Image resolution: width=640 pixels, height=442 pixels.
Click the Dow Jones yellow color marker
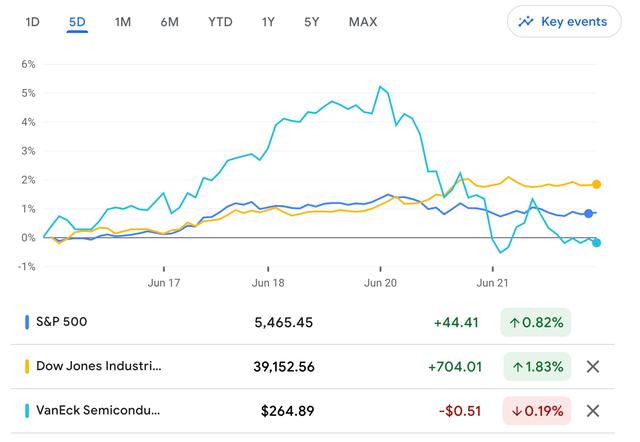coord(27,366)
